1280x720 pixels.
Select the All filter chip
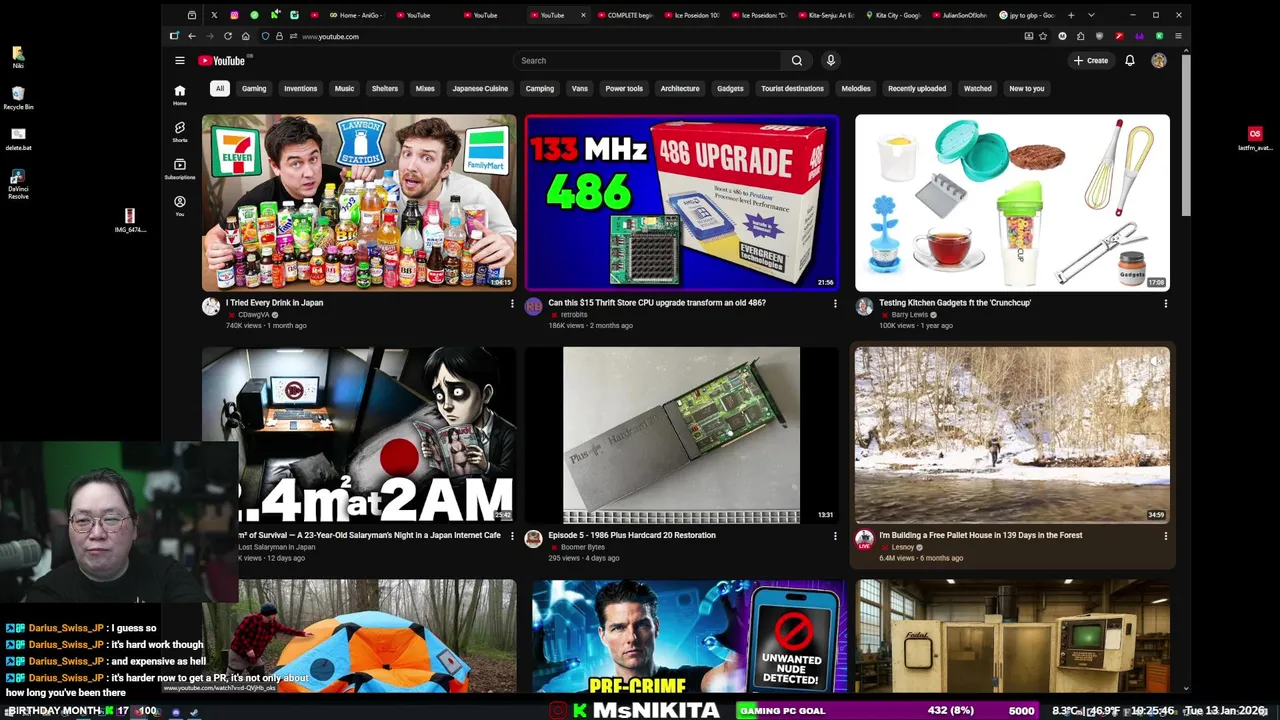pos(219,88)
